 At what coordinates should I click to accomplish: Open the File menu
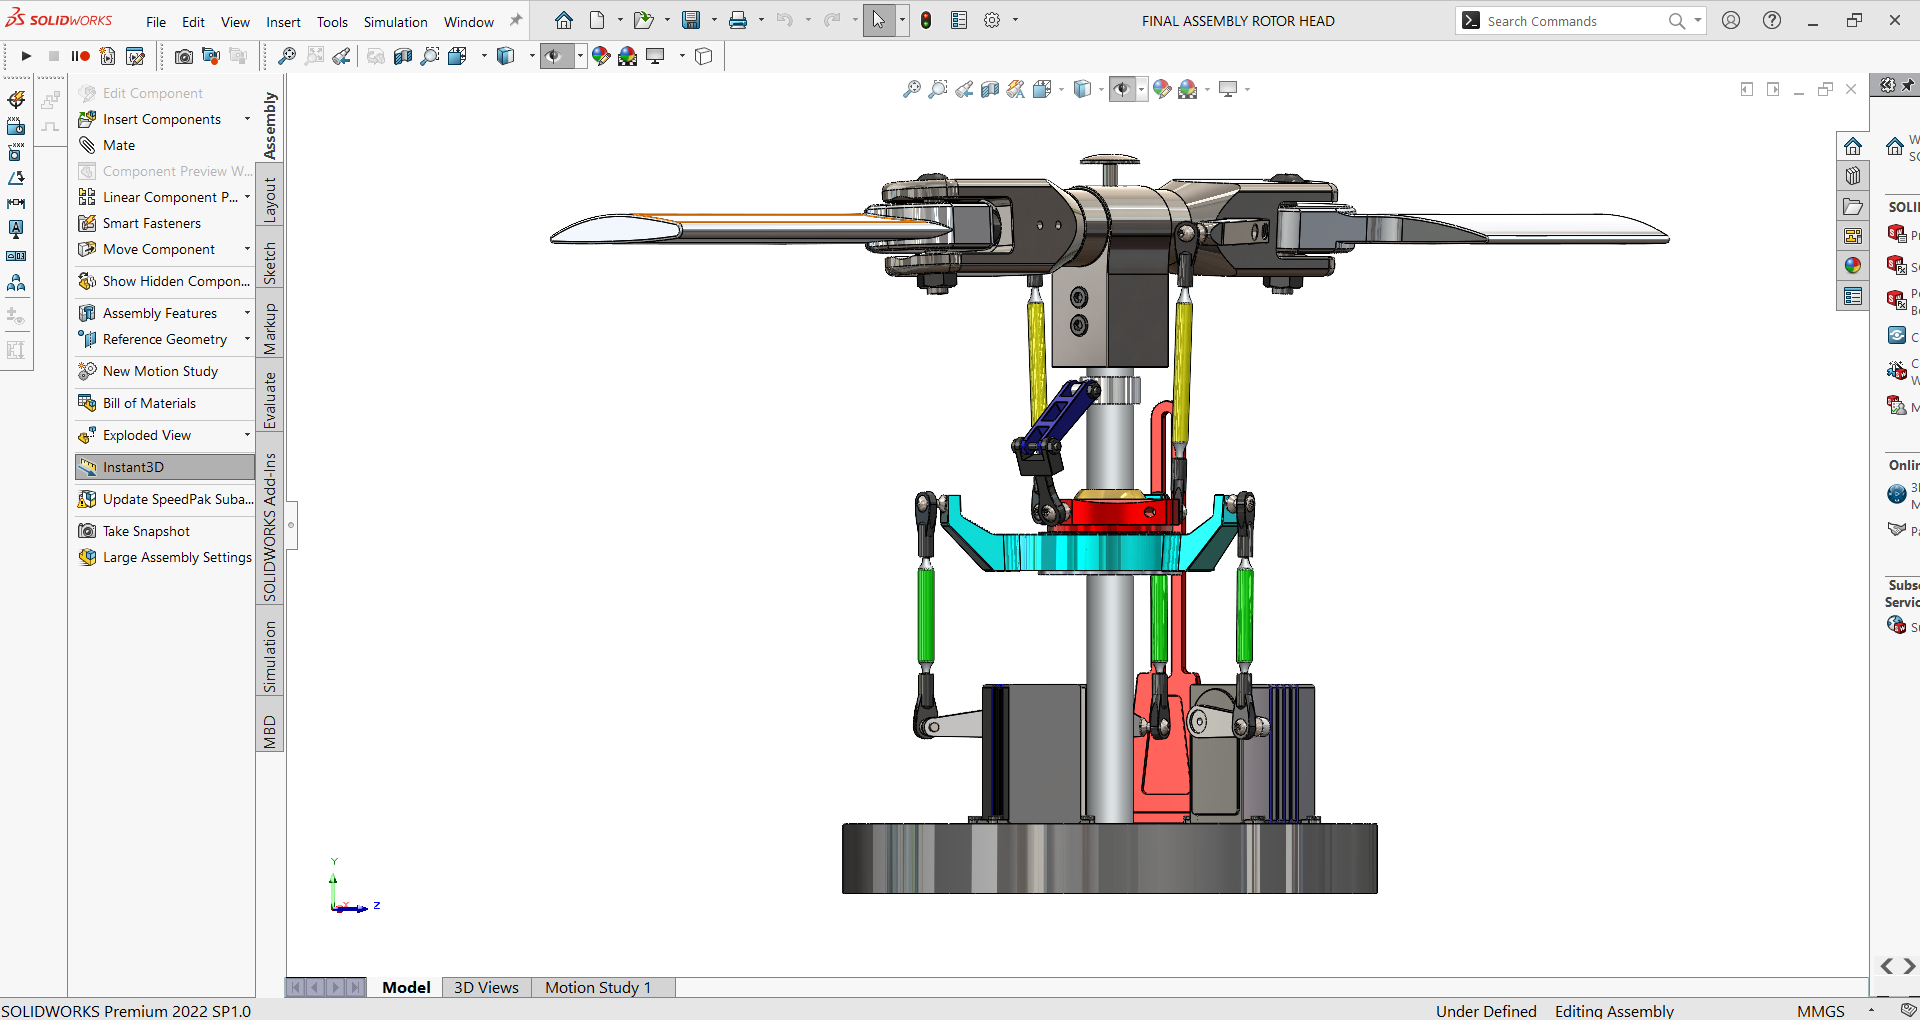coord(156,22)
